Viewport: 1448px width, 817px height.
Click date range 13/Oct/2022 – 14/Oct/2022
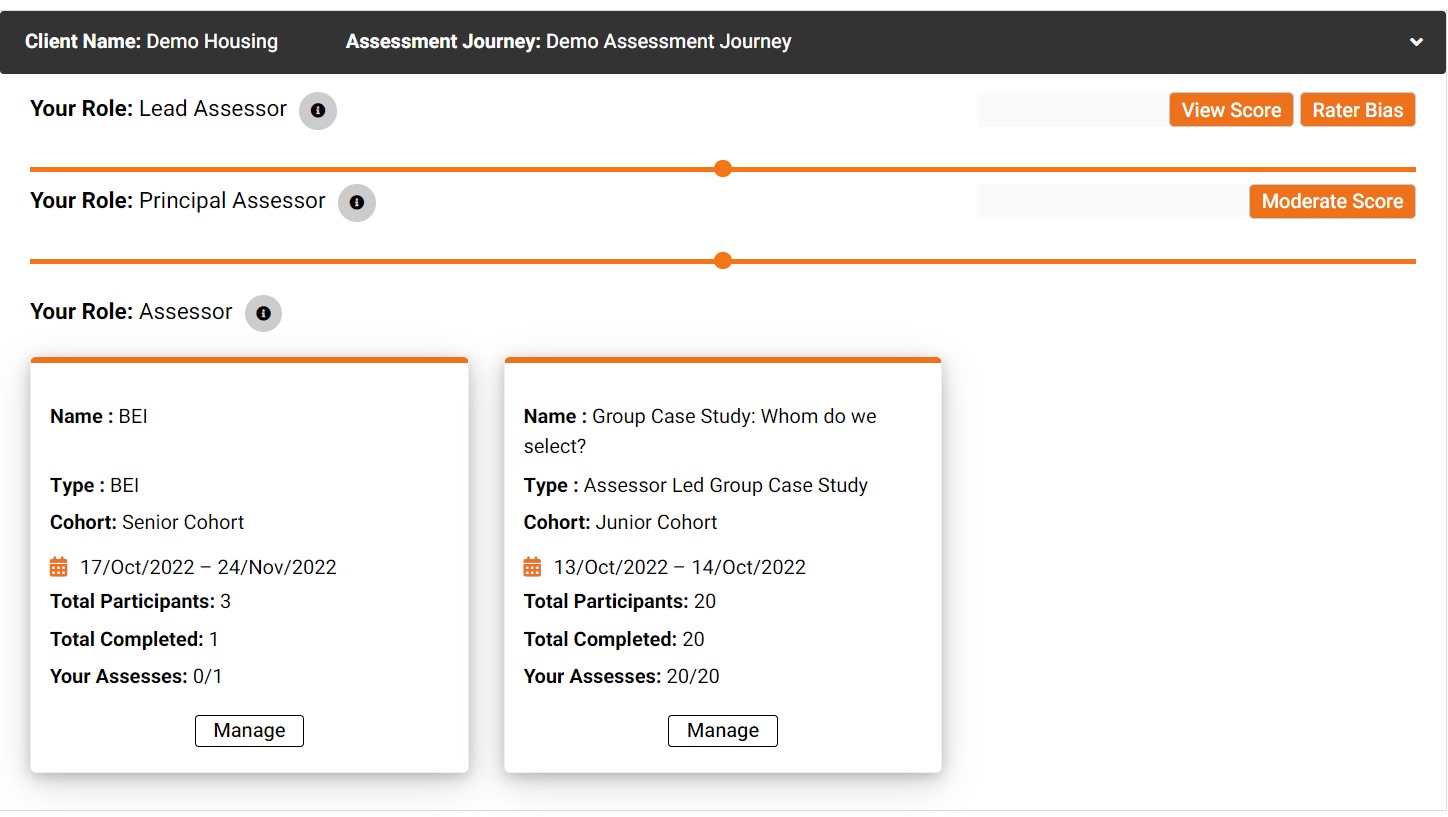pos(680,568)
